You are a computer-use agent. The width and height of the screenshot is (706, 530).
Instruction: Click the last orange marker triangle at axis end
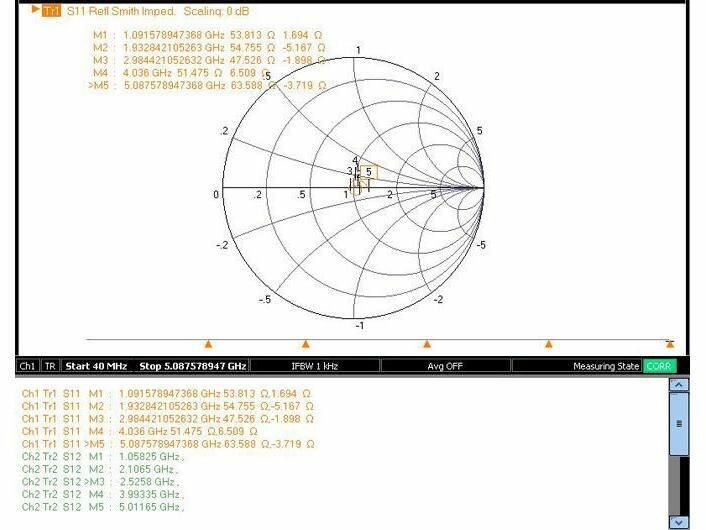click(670, 344)
